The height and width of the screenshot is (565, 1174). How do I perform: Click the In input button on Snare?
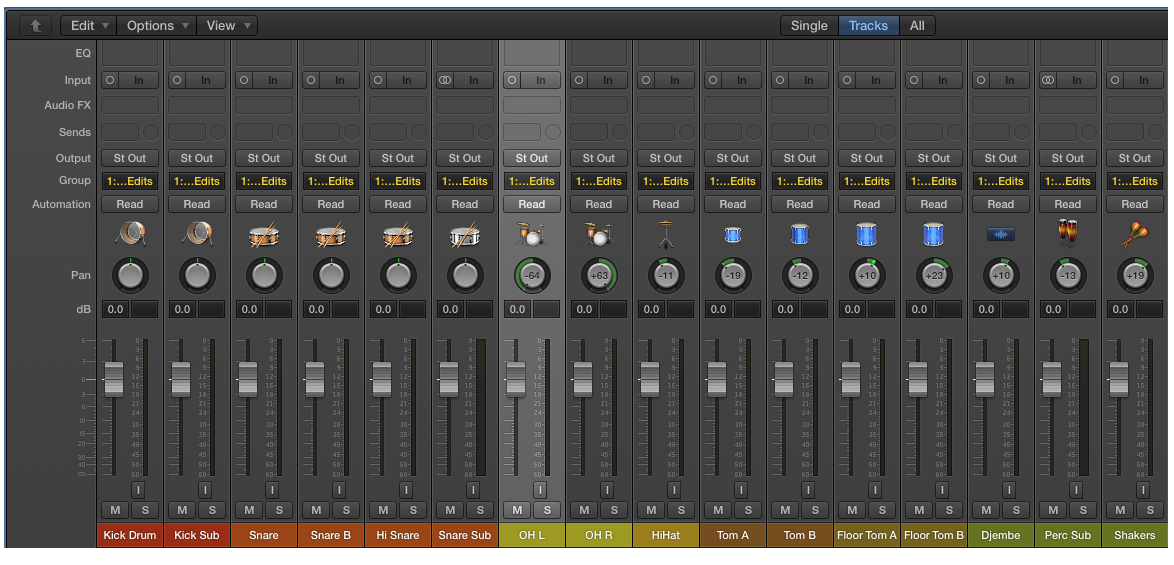(x=273, y=80)
